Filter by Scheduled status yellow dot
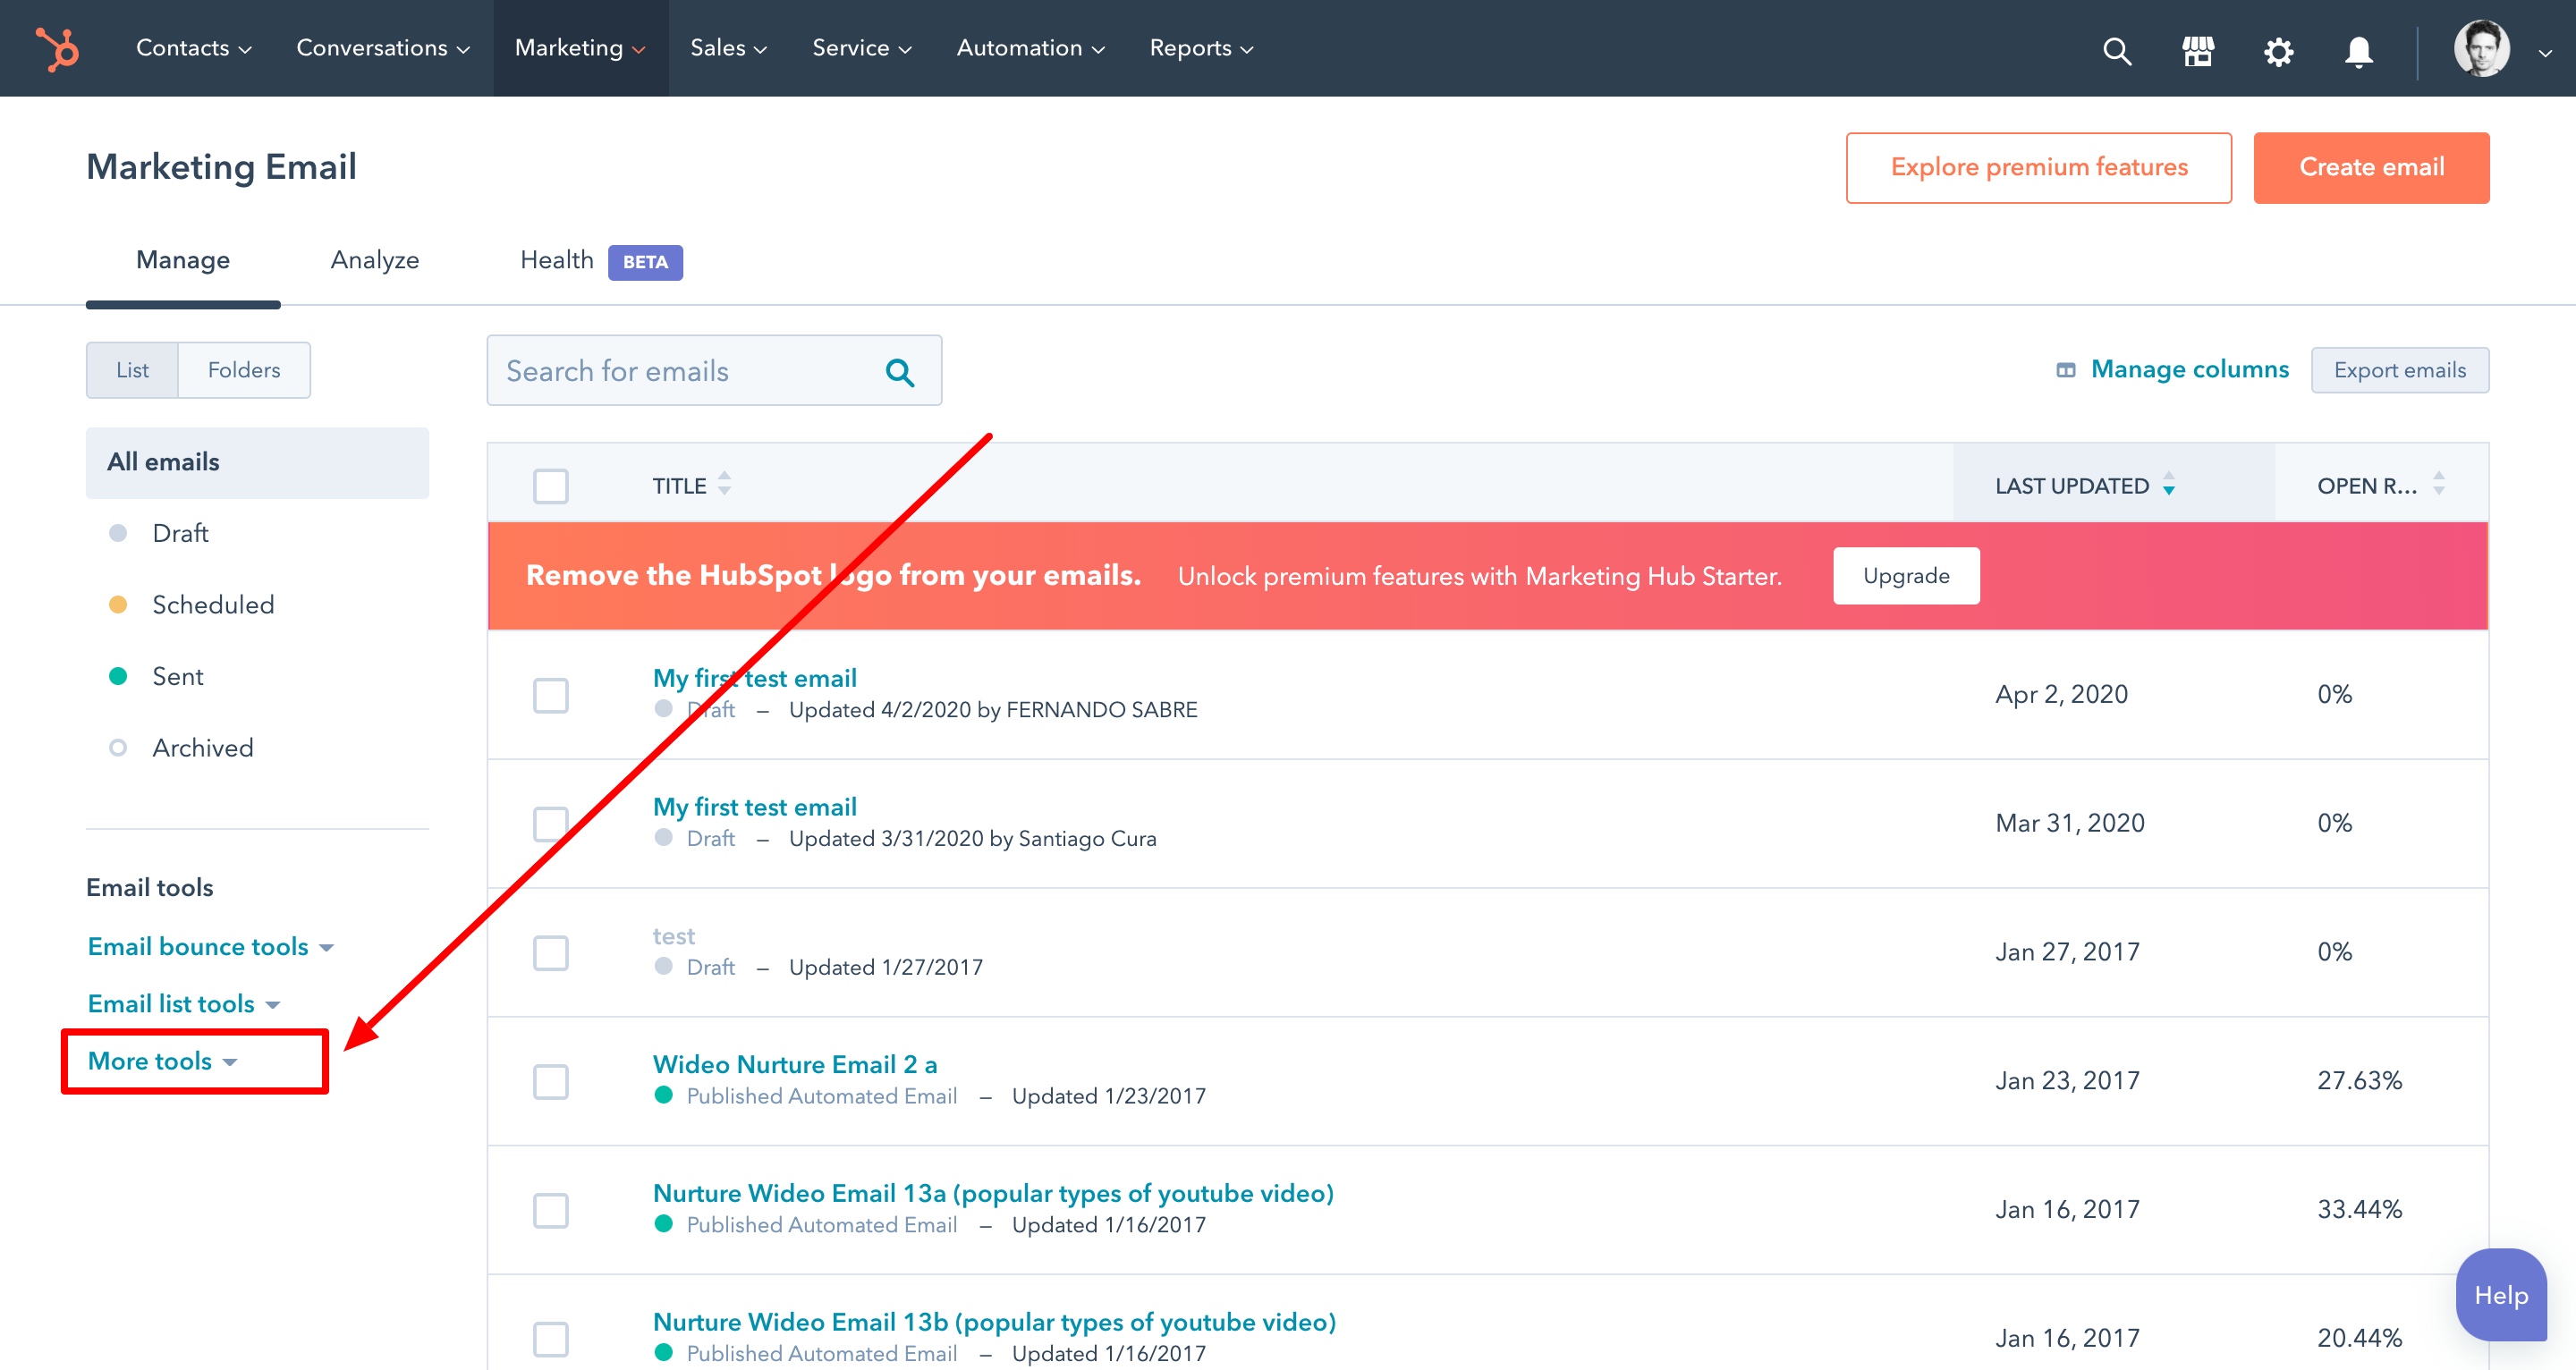 tap(118, 604)
